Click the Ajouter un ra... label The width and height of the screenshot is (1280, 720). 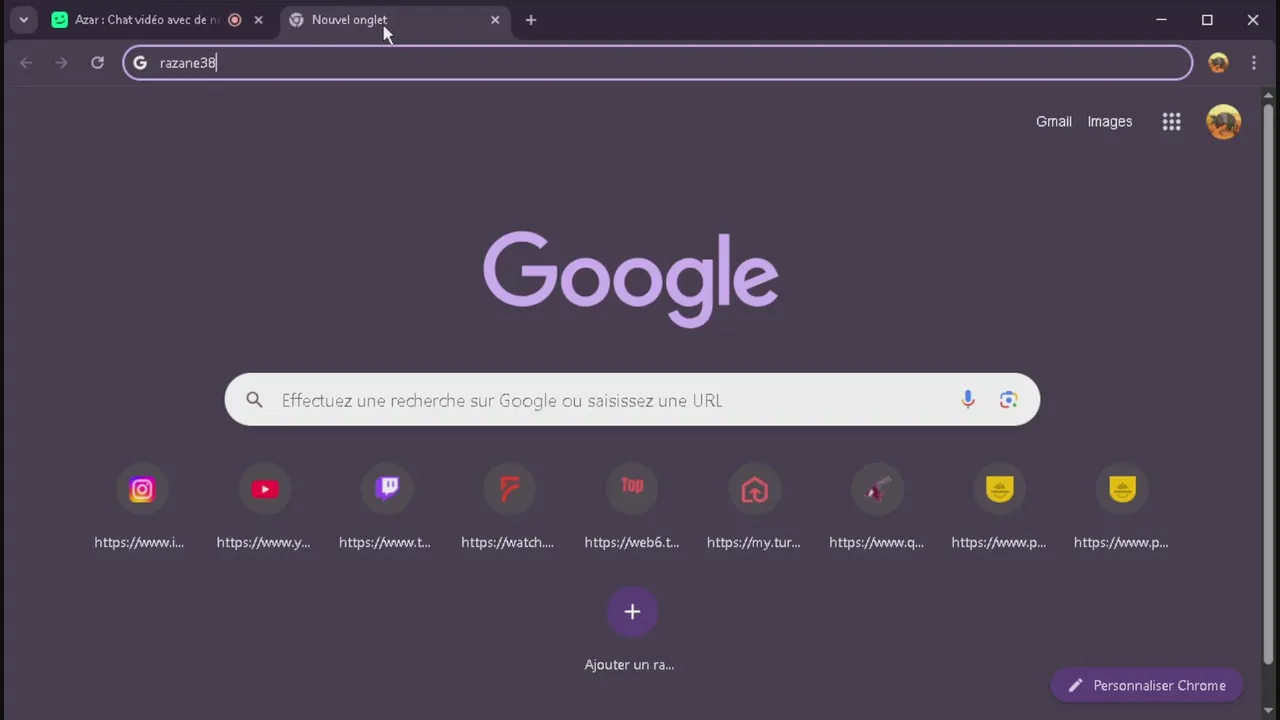coord(629,665)
